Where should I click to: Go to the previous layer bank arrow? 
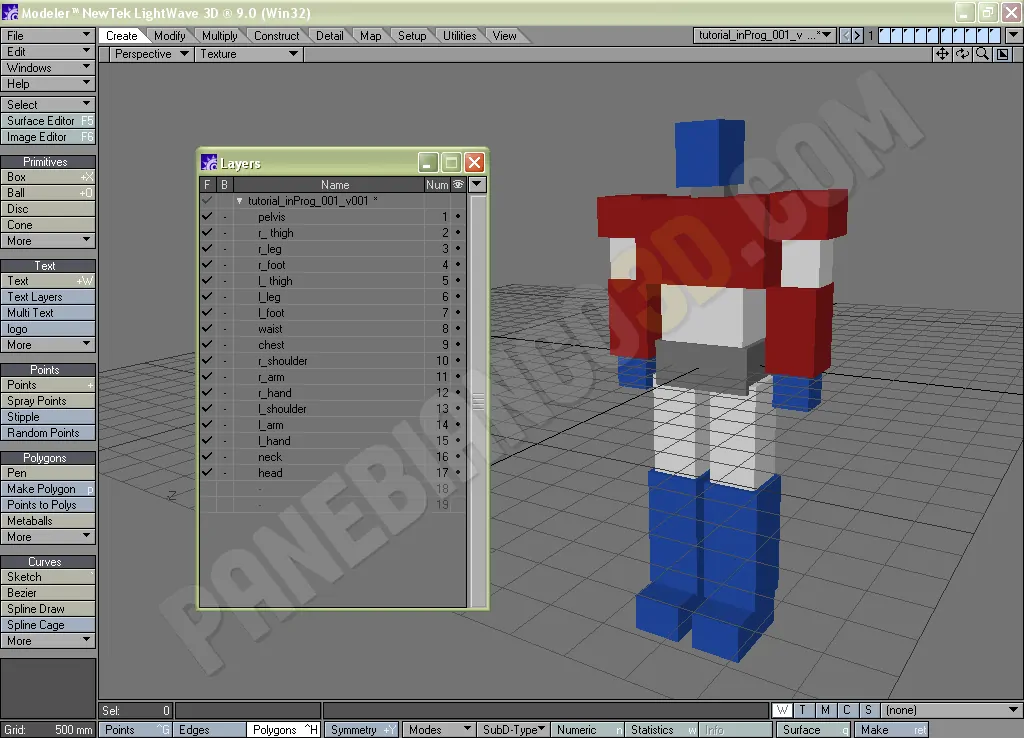click(846, 35)
